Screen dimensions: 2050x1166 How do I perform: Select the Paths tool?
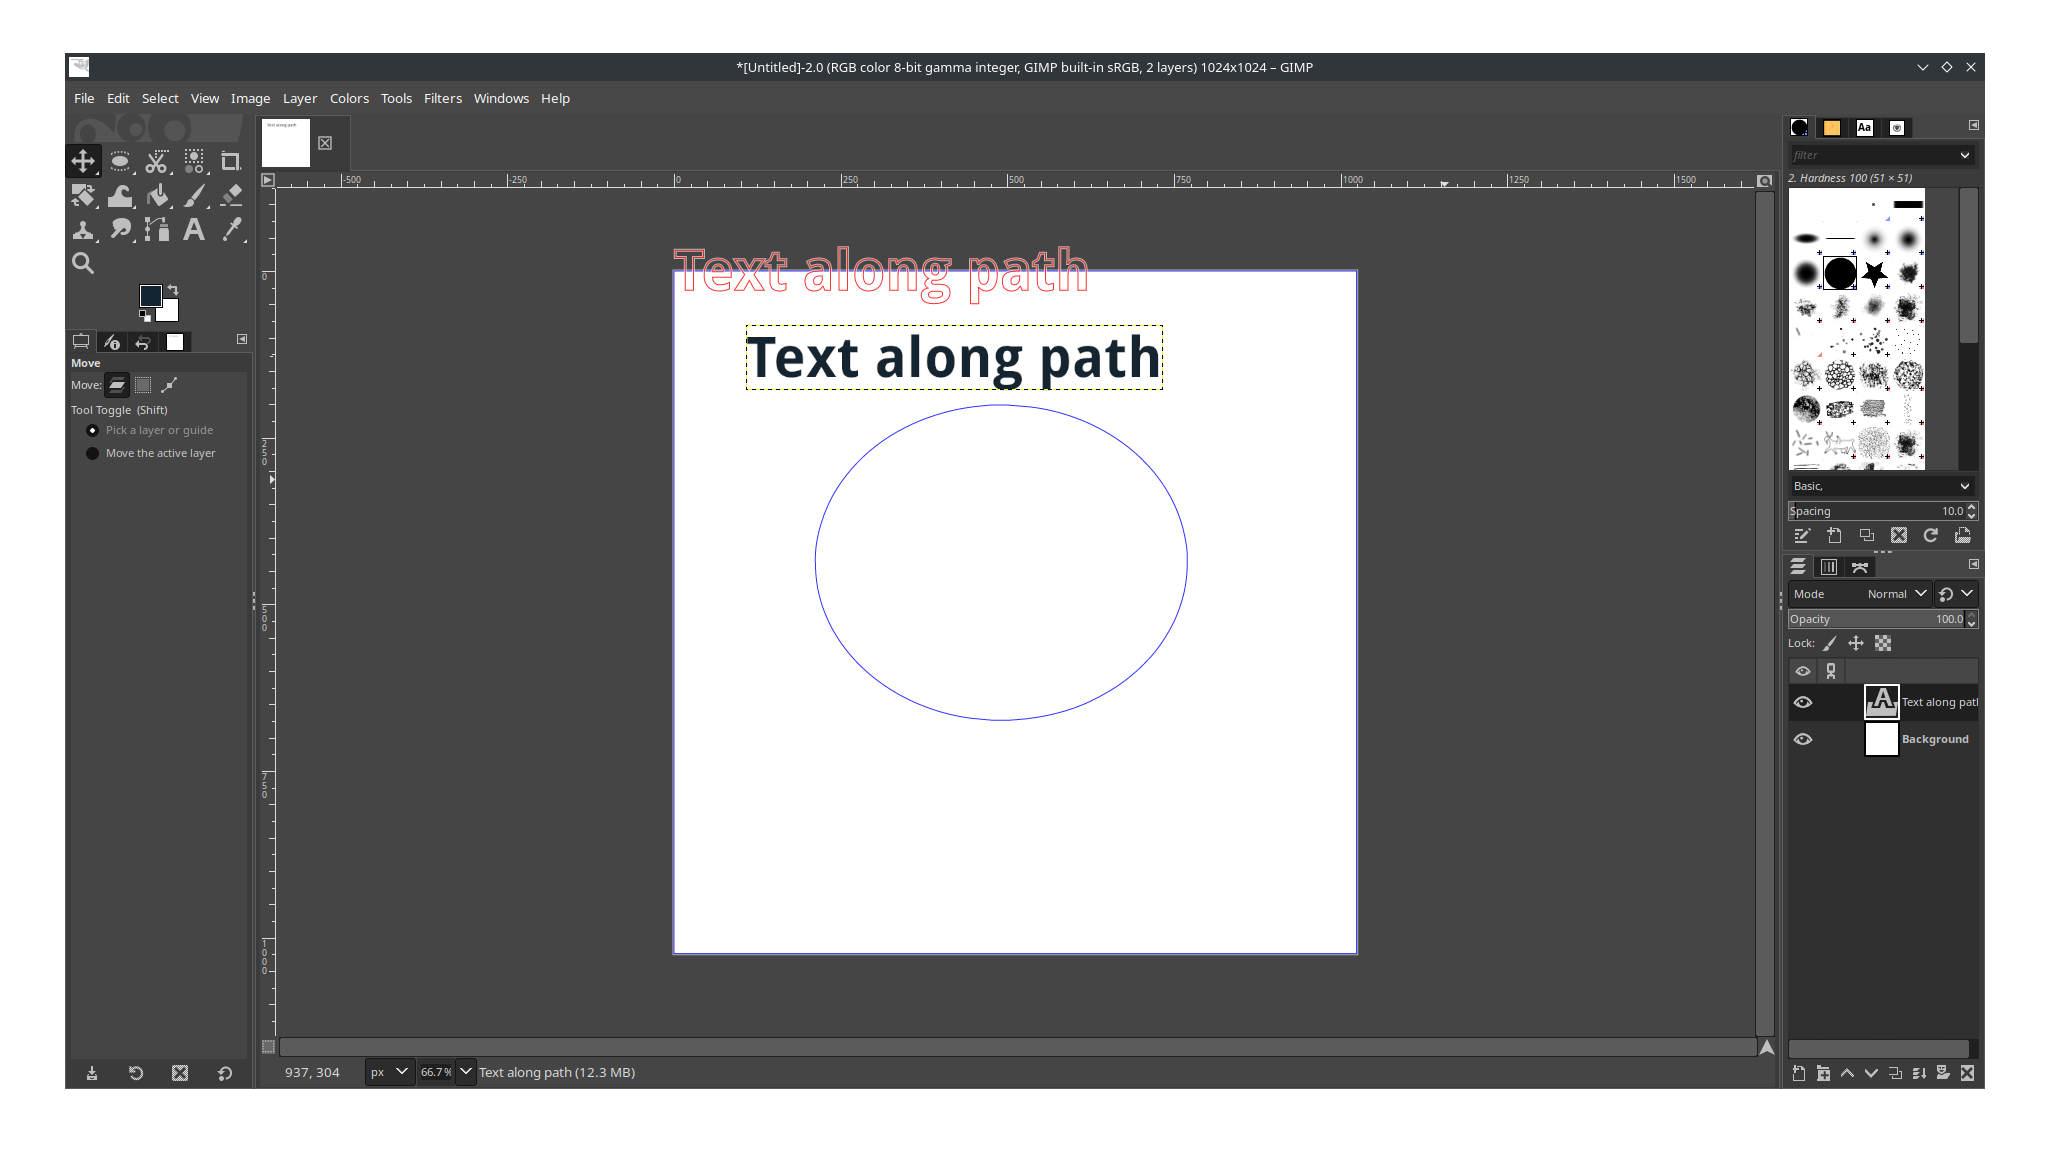157,230
